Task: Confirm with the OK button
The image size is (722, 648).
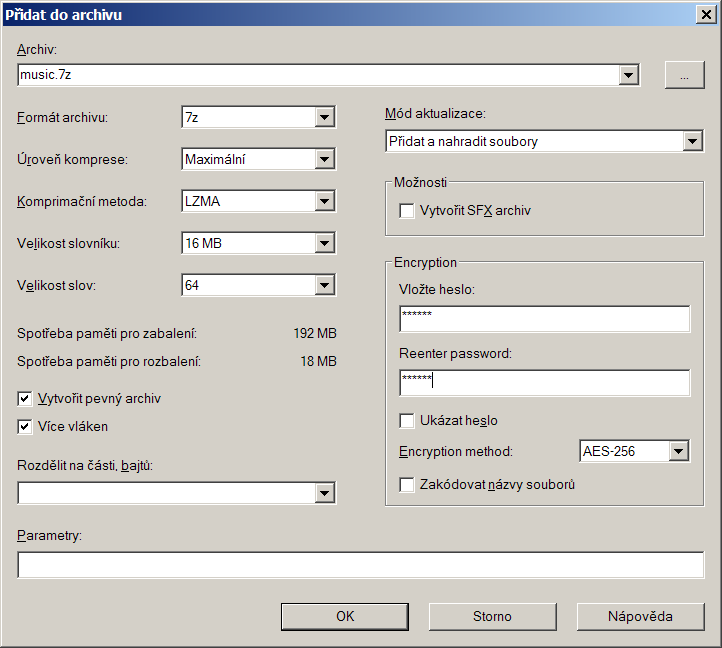Action: click(345, 617)
